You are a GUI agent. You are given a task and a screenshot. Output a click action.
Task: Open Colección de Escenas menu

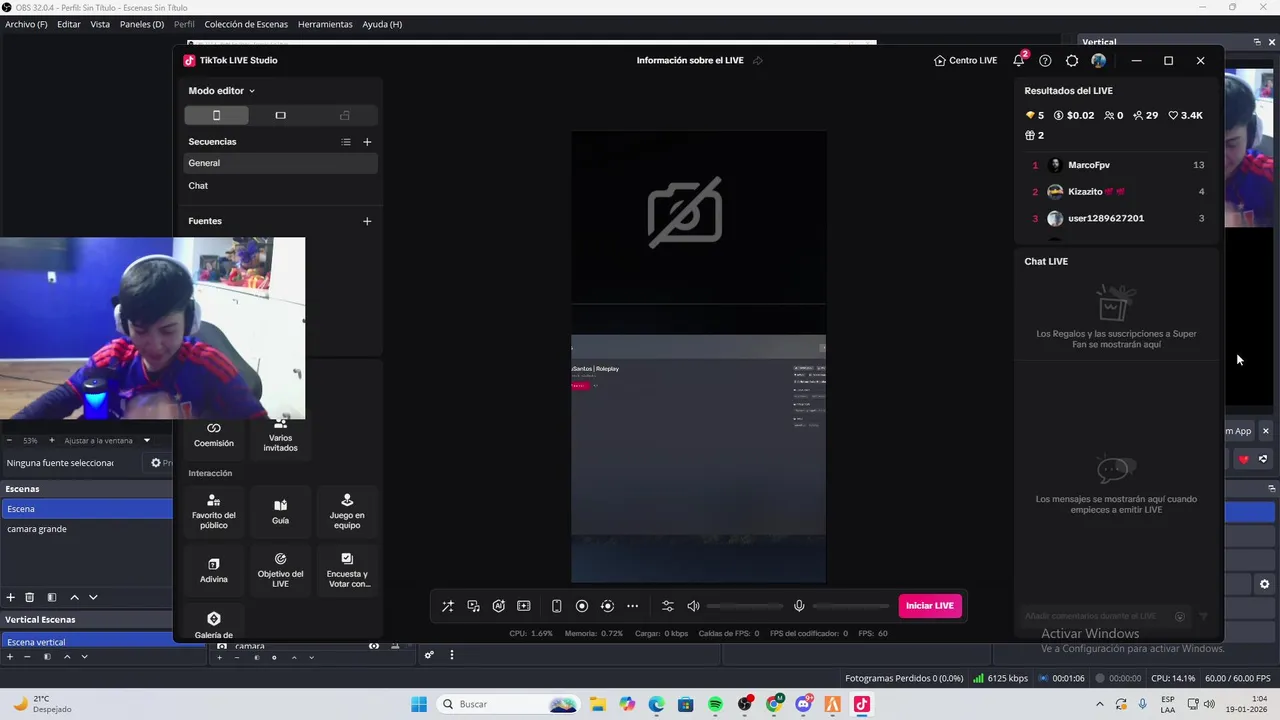tap(246, 24)
